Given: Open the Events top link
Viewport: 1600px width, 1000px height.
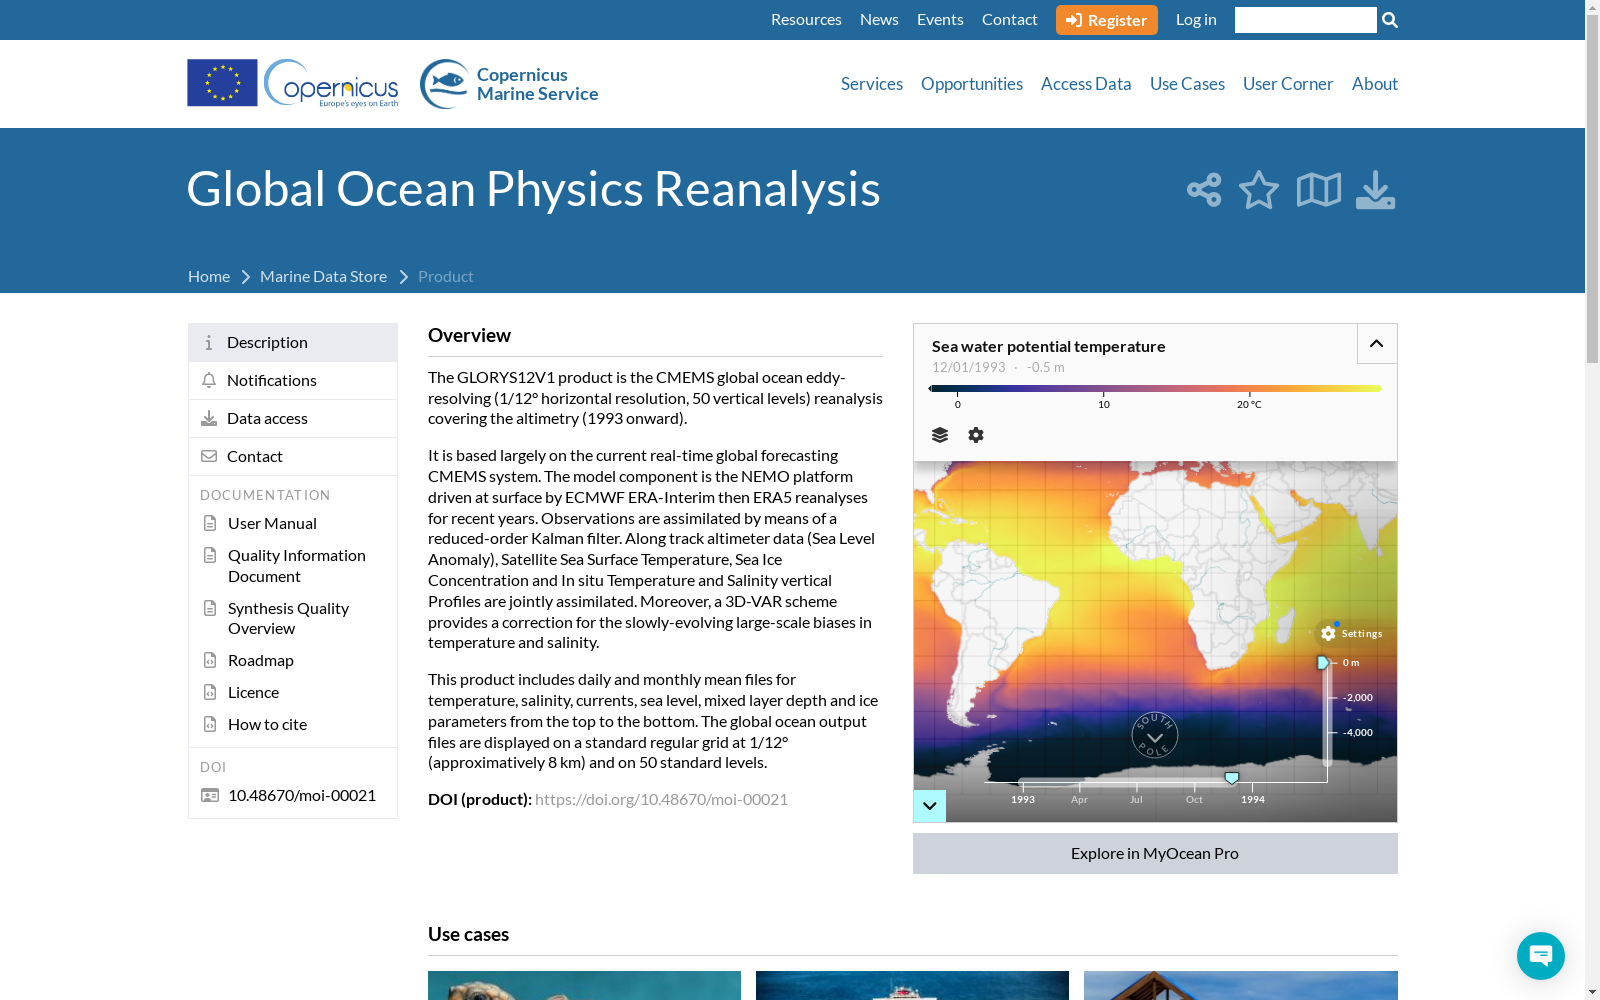Looking at the screenshot, I should point(940,20).
